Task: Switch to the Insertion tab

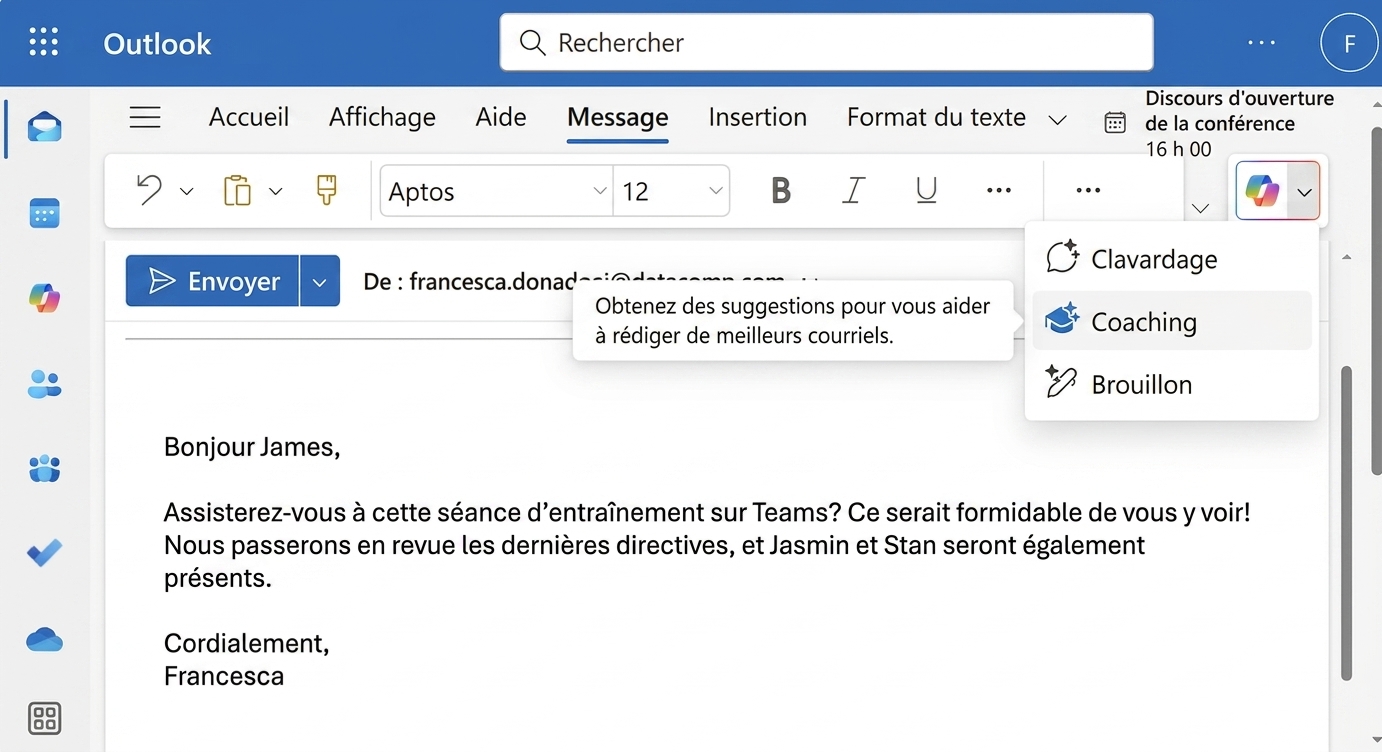Action: tap(757, 117)
